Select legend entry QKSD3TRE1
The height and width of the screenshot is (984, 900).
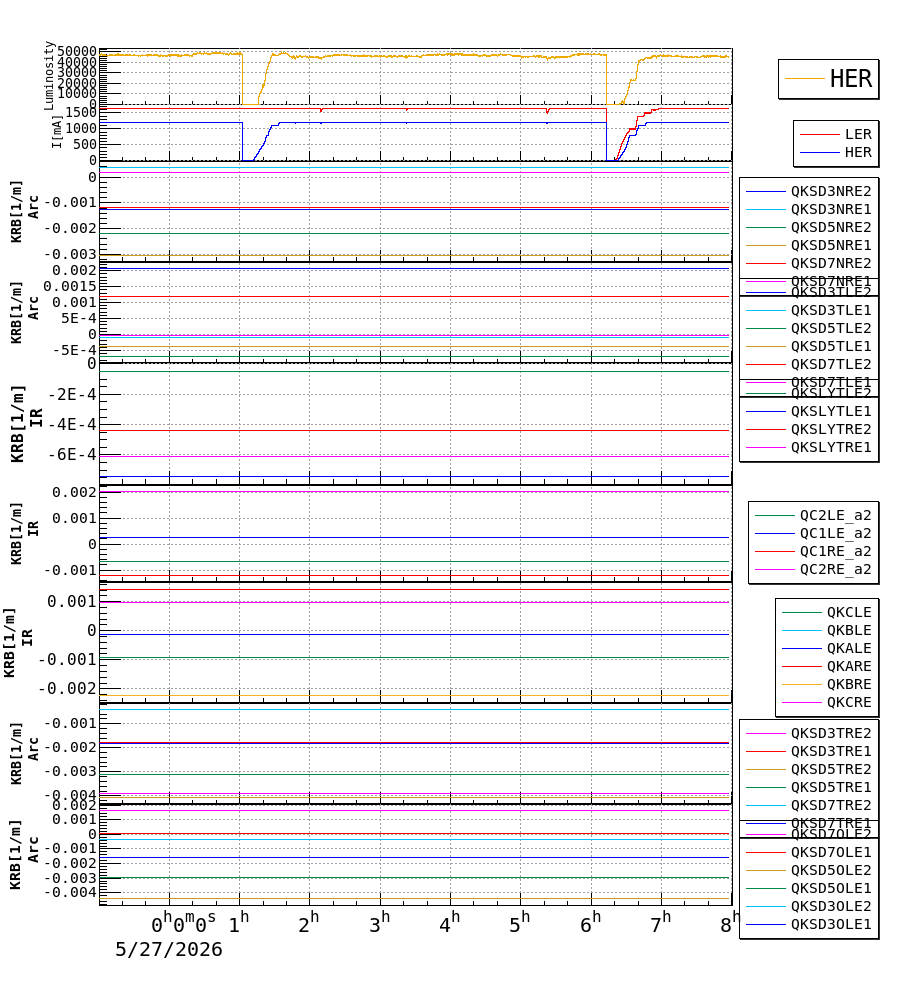click(x=830, y=752)
